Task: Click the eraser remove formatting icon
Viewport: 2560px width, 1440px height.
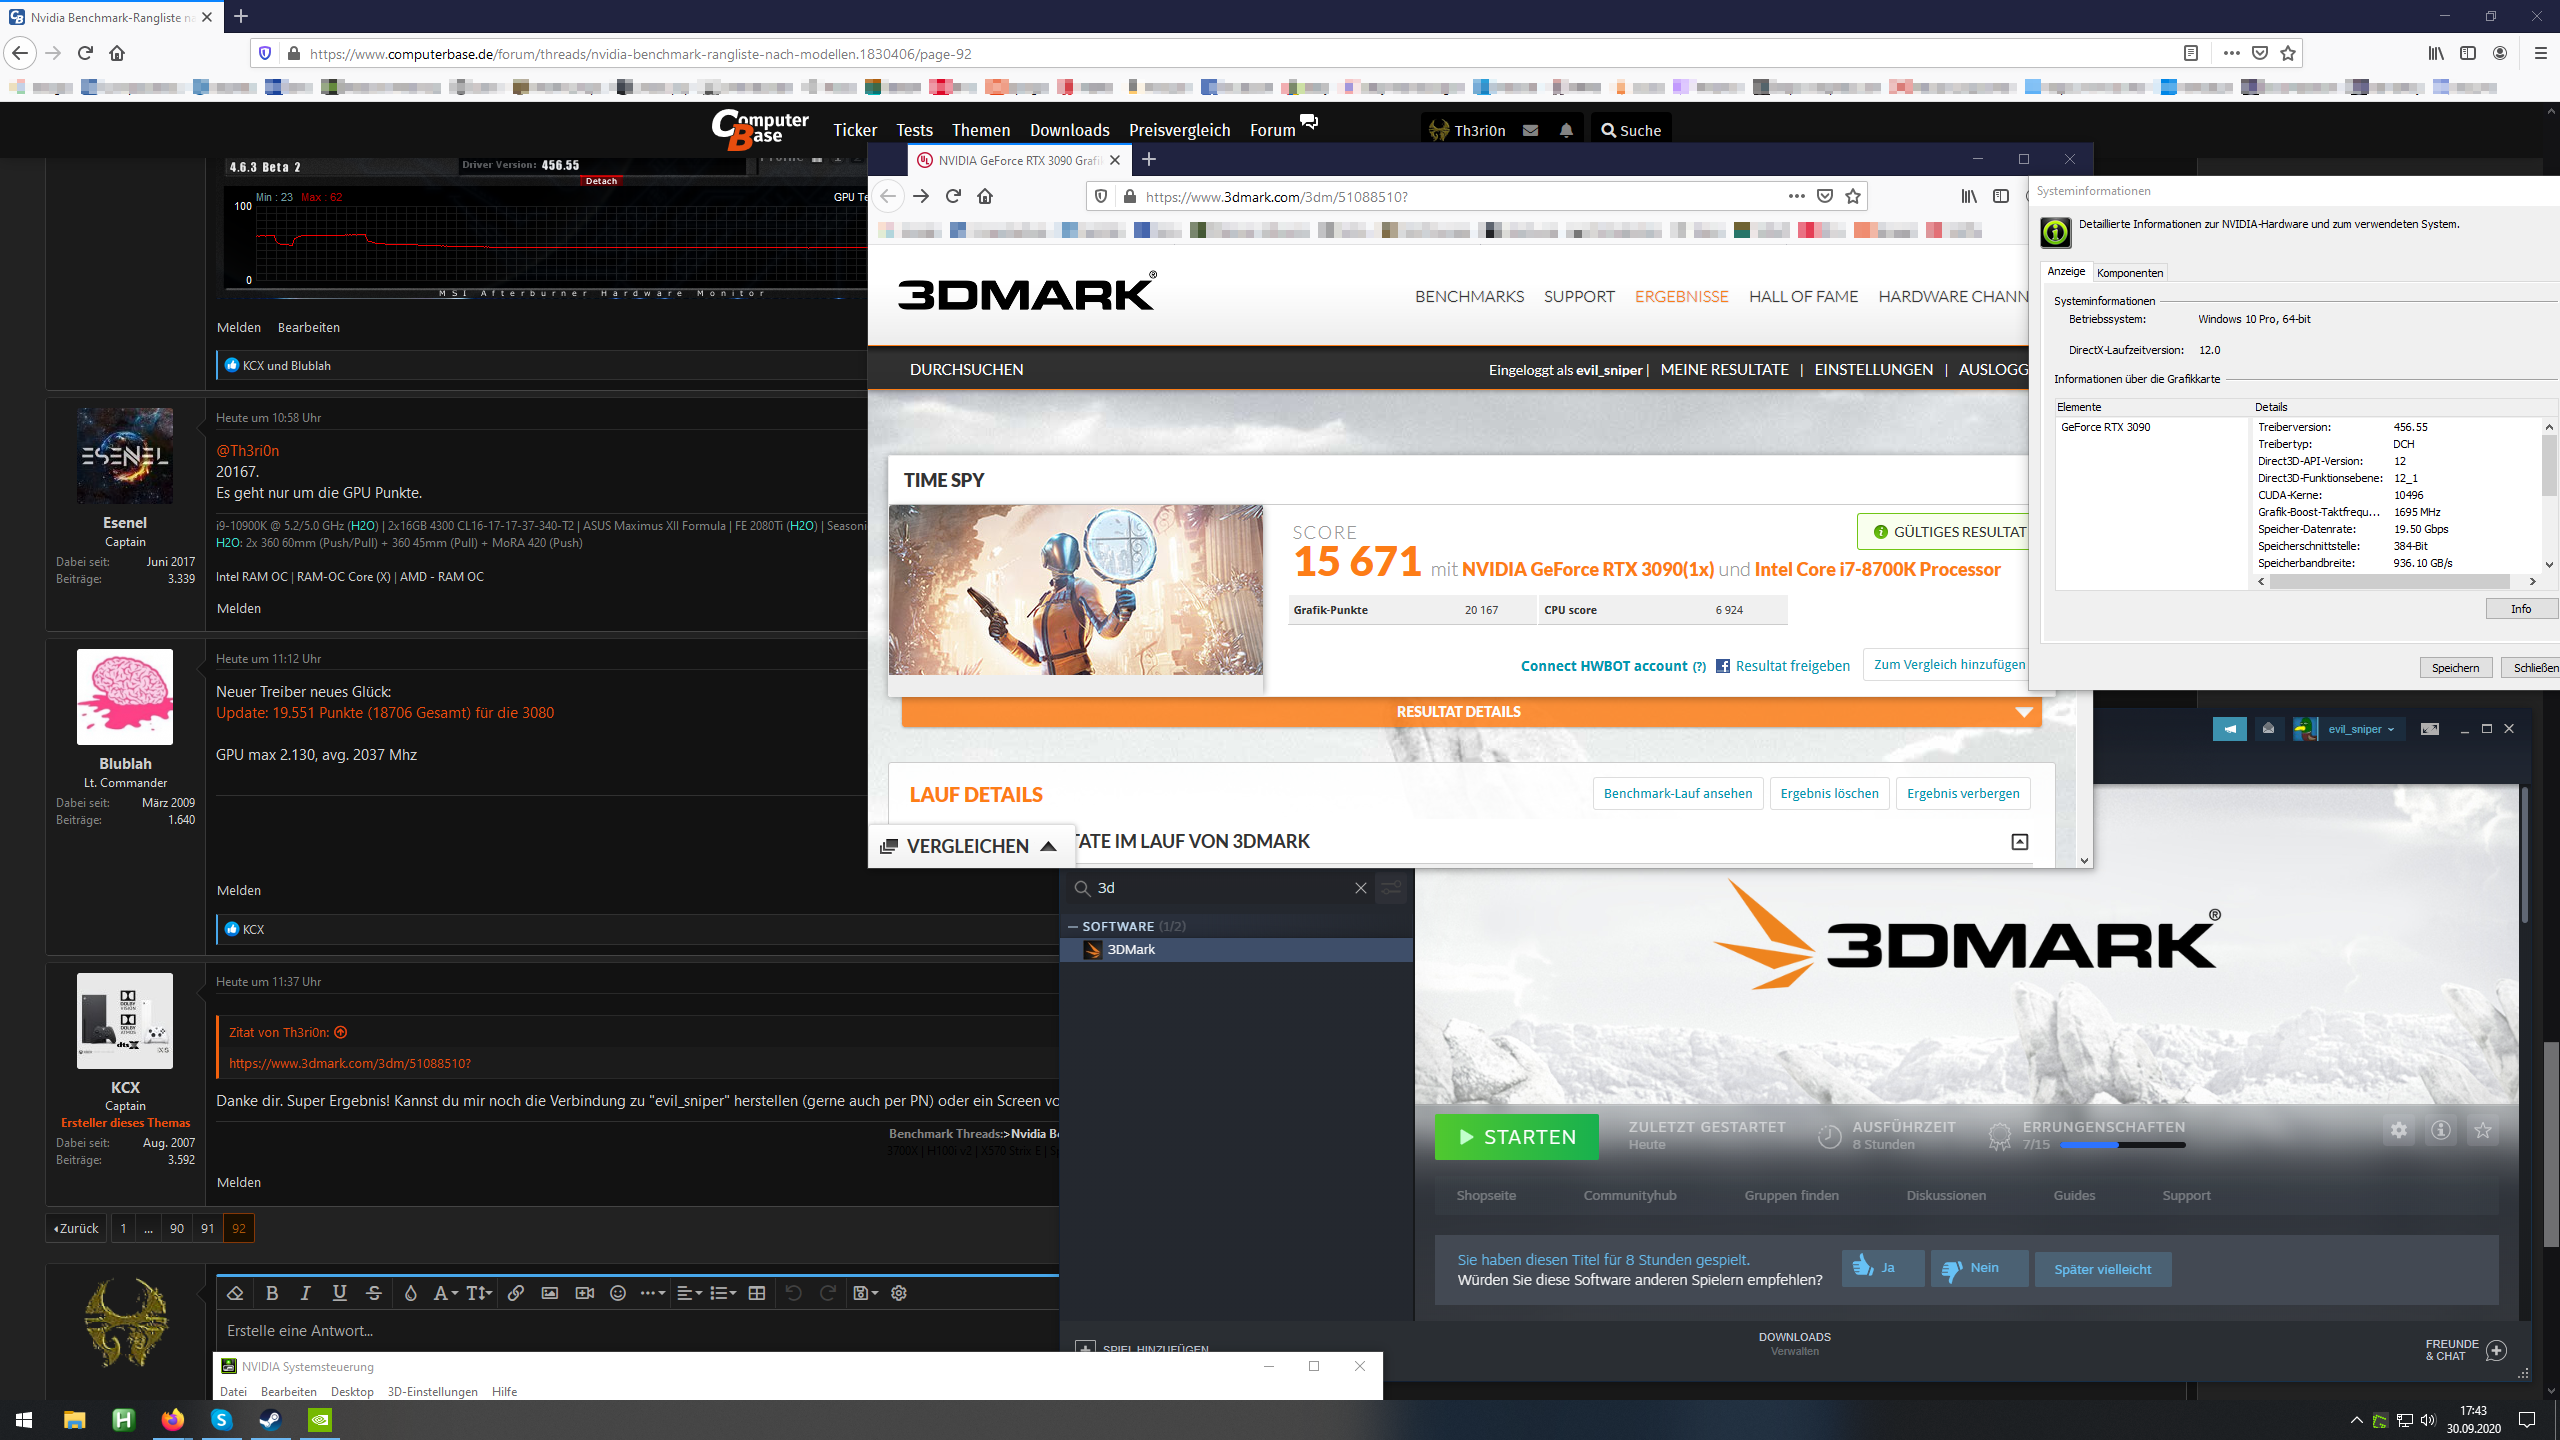Action: pyautogui.click(x=236, y=1293)
